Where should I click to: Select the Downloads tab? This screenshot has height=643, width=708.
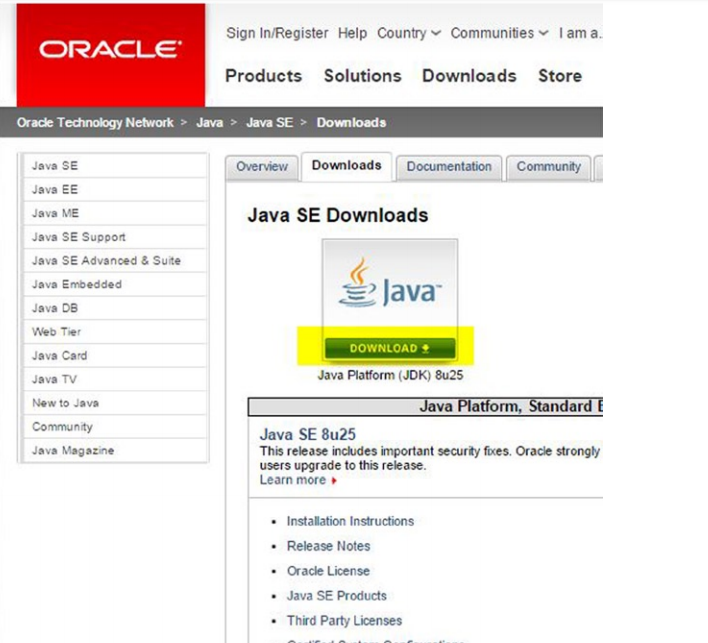[x=346, y=165]
